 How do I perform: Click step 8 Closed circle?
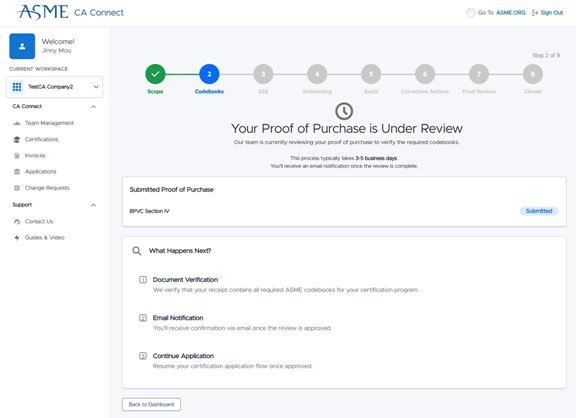(533, 74)
